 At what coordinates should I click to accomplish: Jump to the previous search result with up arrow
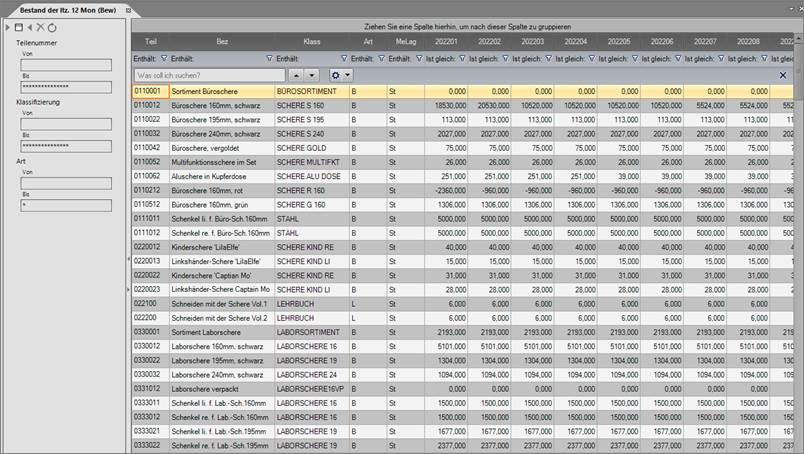pos(296,75)
